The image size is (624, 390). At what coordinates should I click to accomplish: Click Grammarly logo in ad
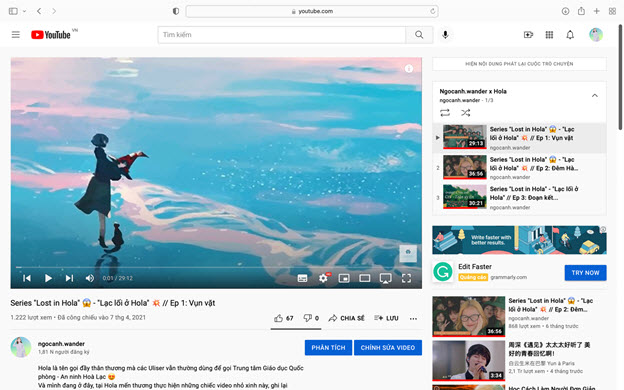coord(443,272)
